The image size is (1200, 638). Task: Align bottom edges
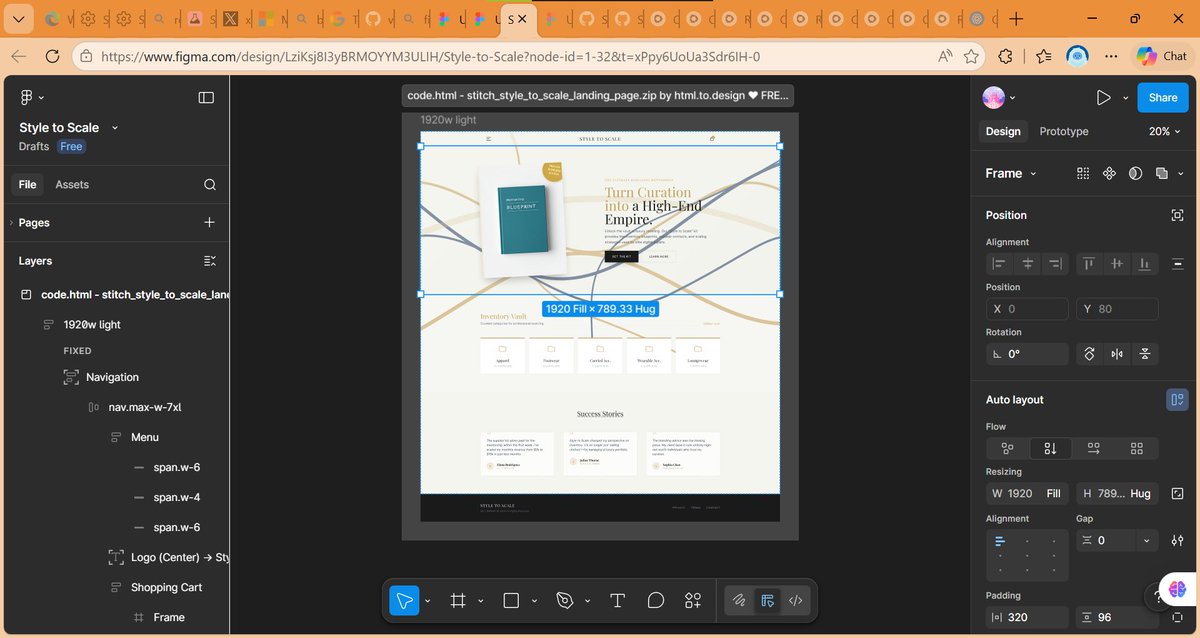pos(1145,264)
